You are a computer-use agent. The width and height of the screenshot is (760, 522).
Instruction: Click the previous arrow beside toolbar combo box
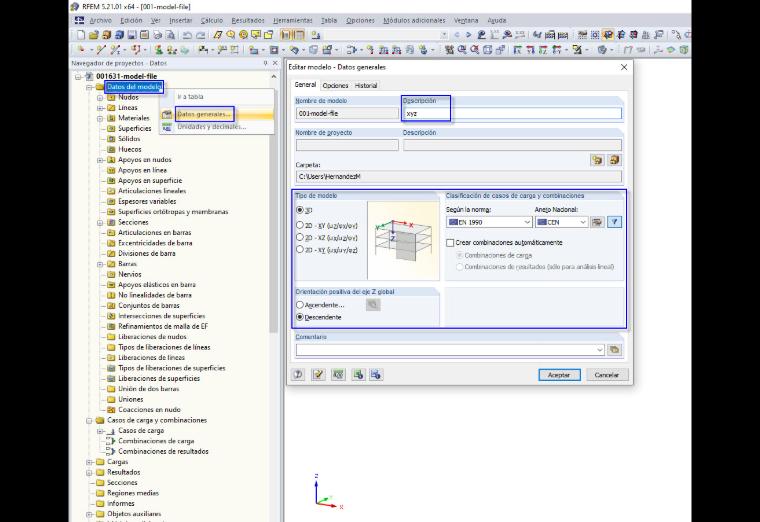click(x=457, y=35)
